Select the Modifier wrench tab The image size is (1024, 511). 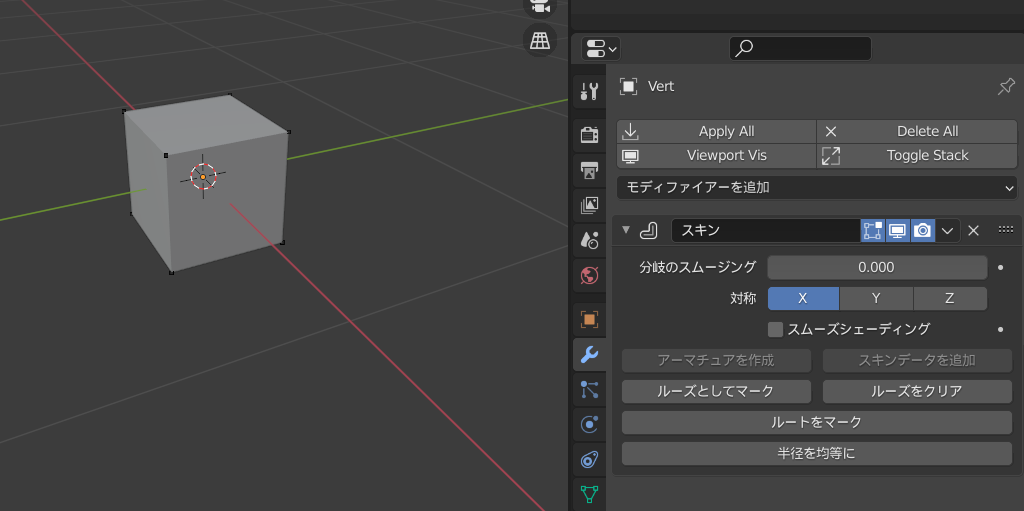589,355
